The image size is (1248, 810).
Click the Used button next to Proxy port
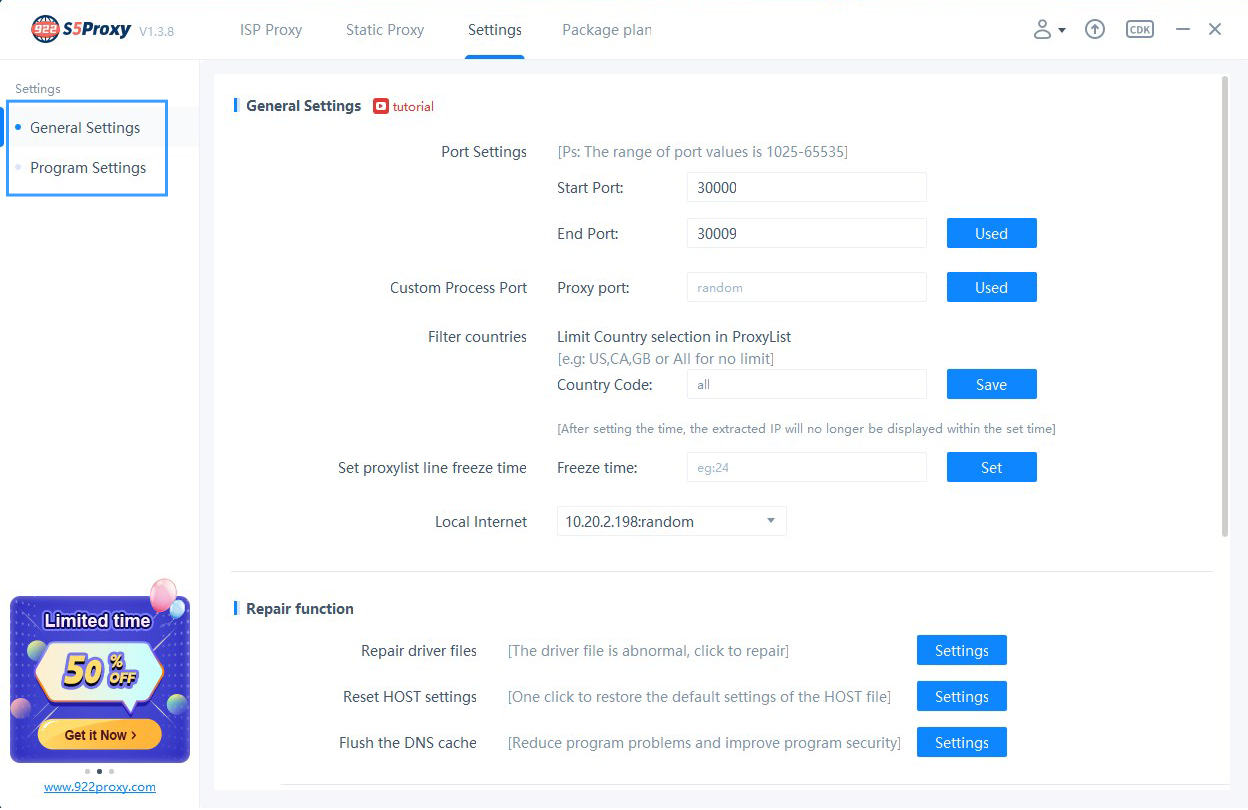pyautogui.click(x=991, y=287)
